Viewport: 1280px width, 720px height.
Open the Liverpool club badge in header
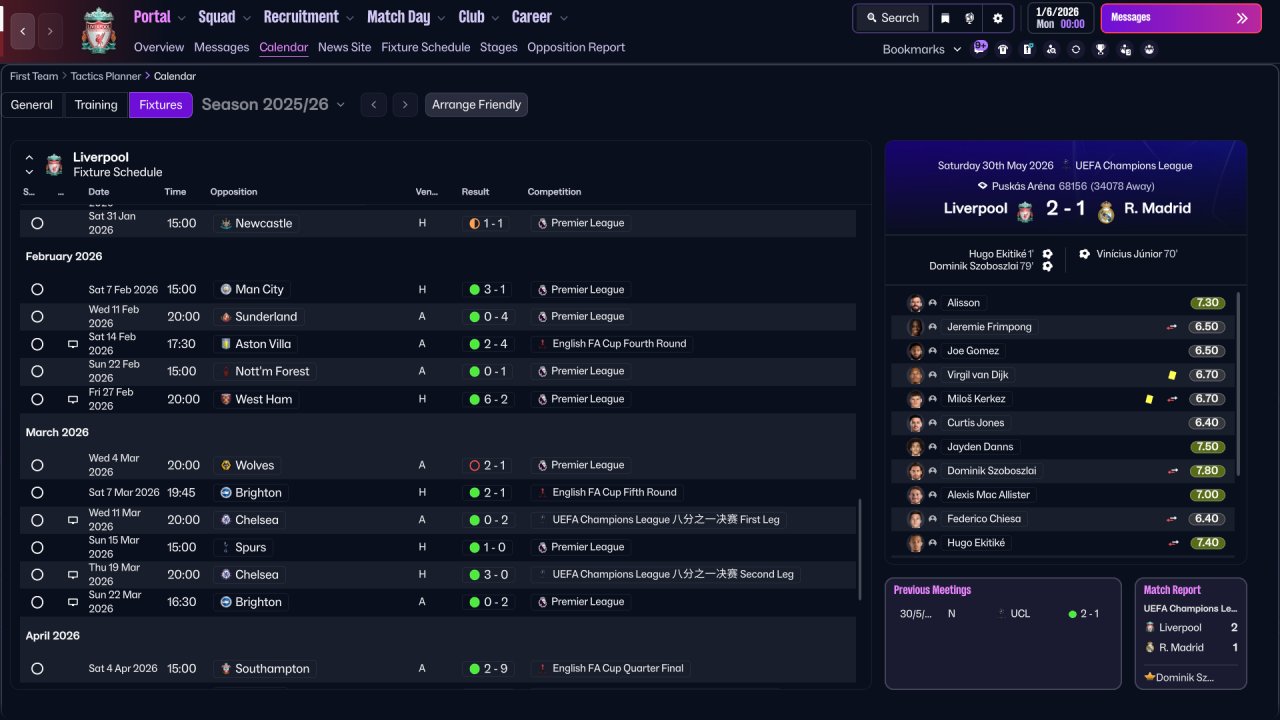click(x=98, y=31)
